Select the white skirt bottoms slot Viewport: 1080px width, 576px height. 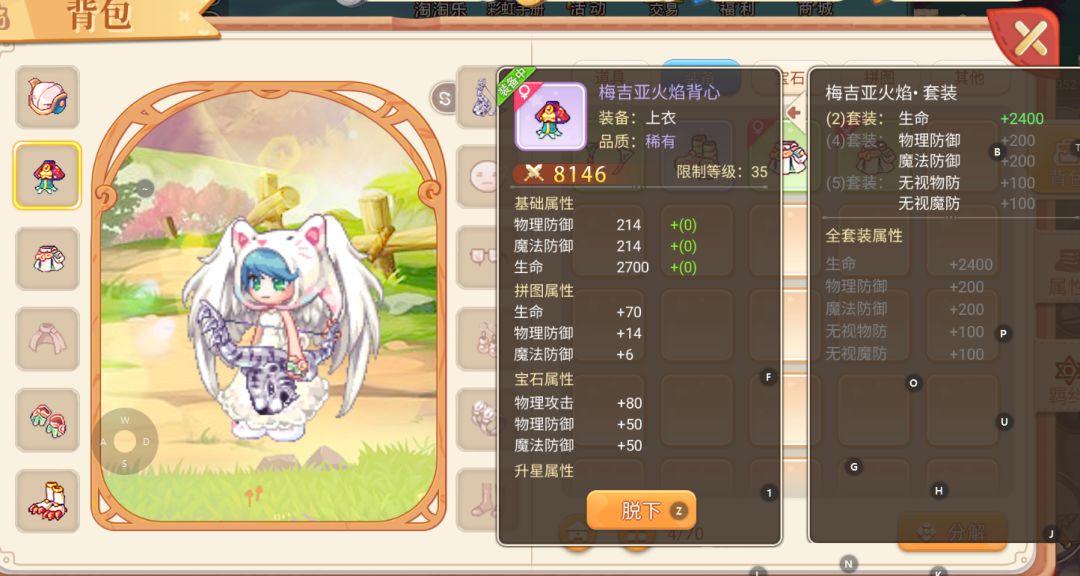click(48, 258)
